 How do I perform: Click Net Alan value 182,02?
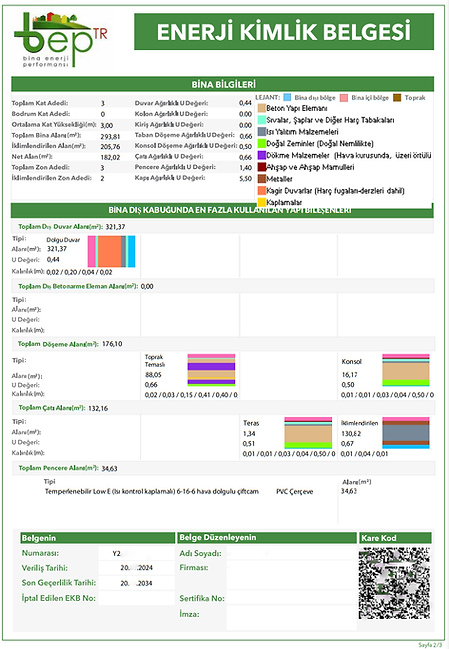pos(110,157)
